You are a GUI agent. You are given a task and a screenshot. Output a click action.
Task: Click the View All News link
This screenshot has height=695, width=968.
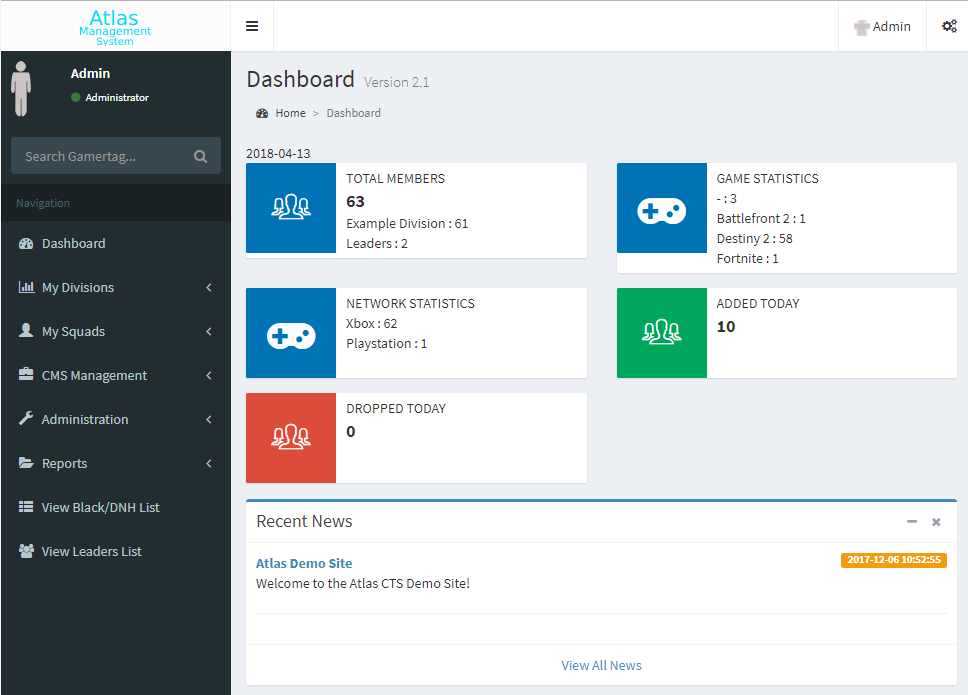pos(601,665)
